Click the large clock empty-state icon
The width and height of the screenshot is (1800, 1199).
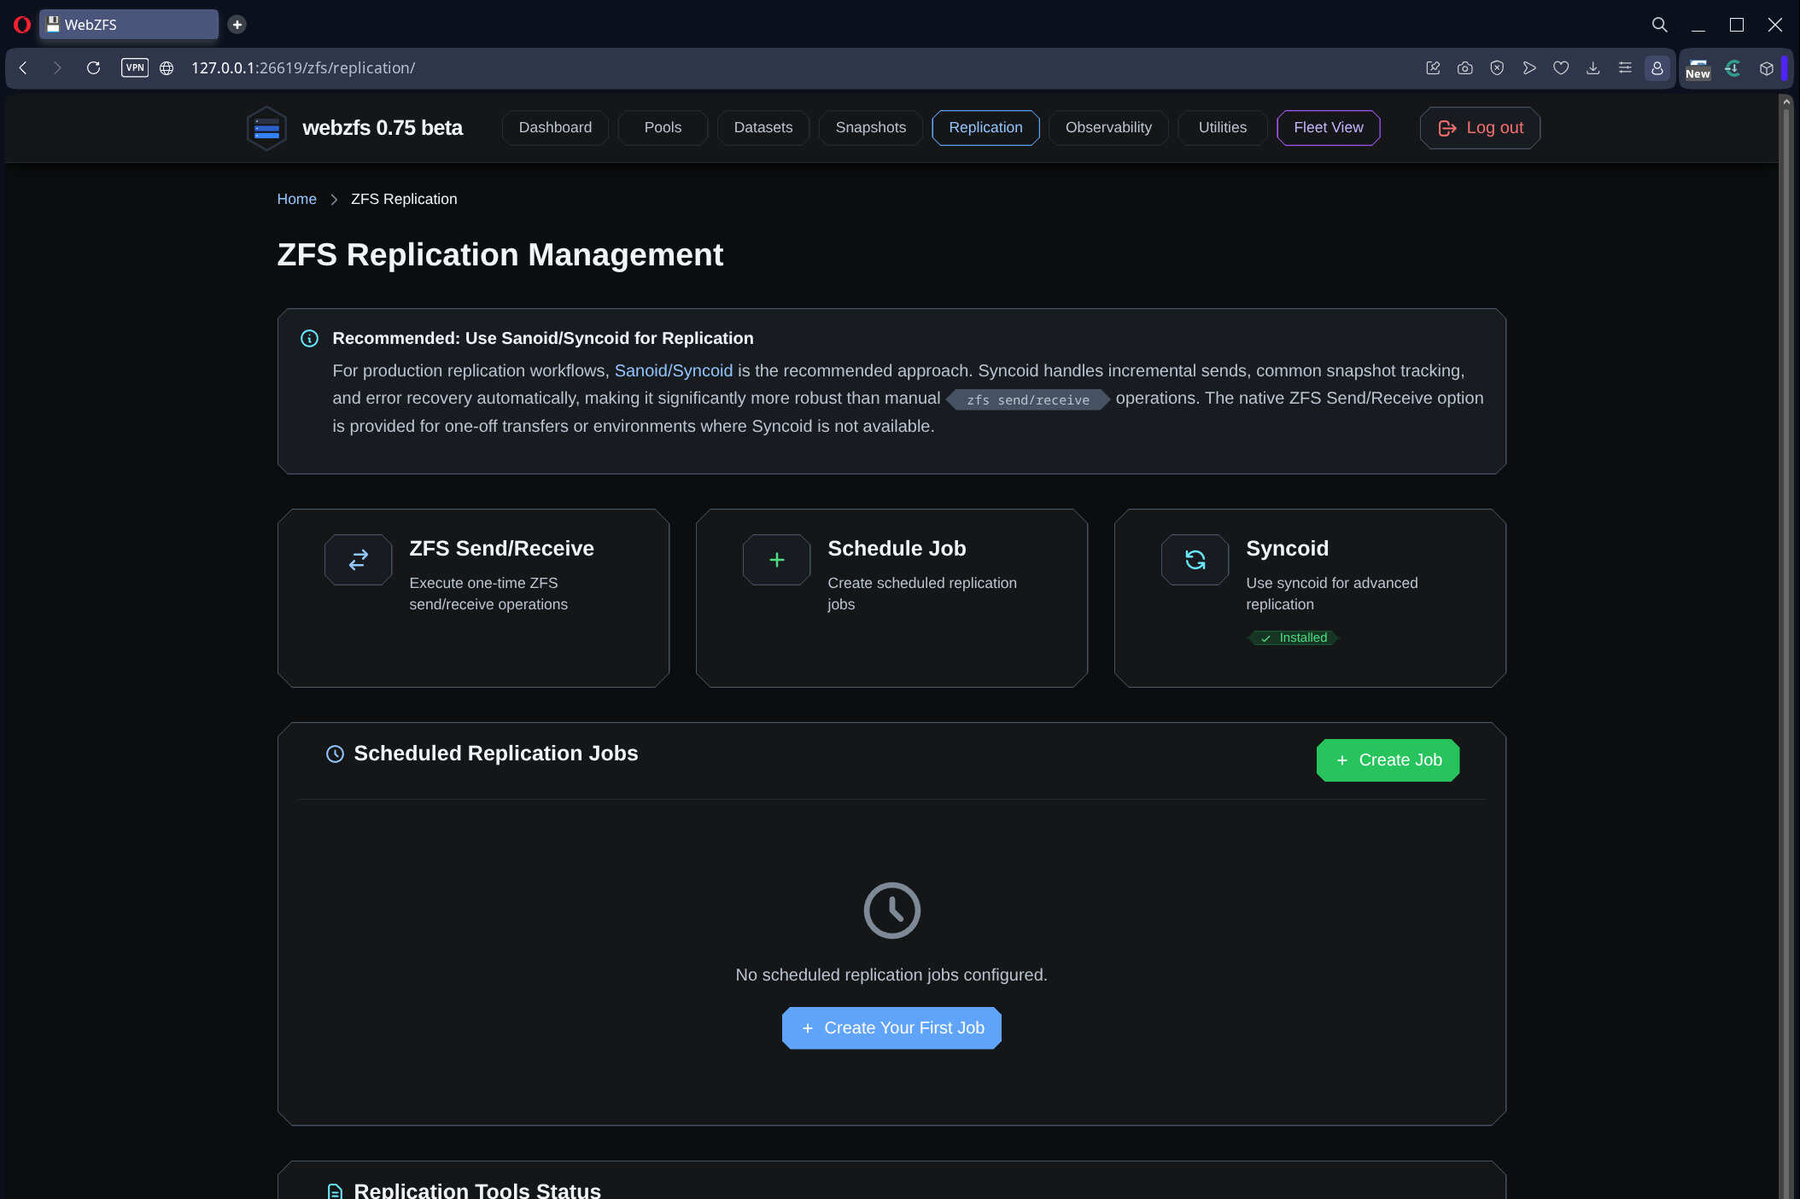892,910
